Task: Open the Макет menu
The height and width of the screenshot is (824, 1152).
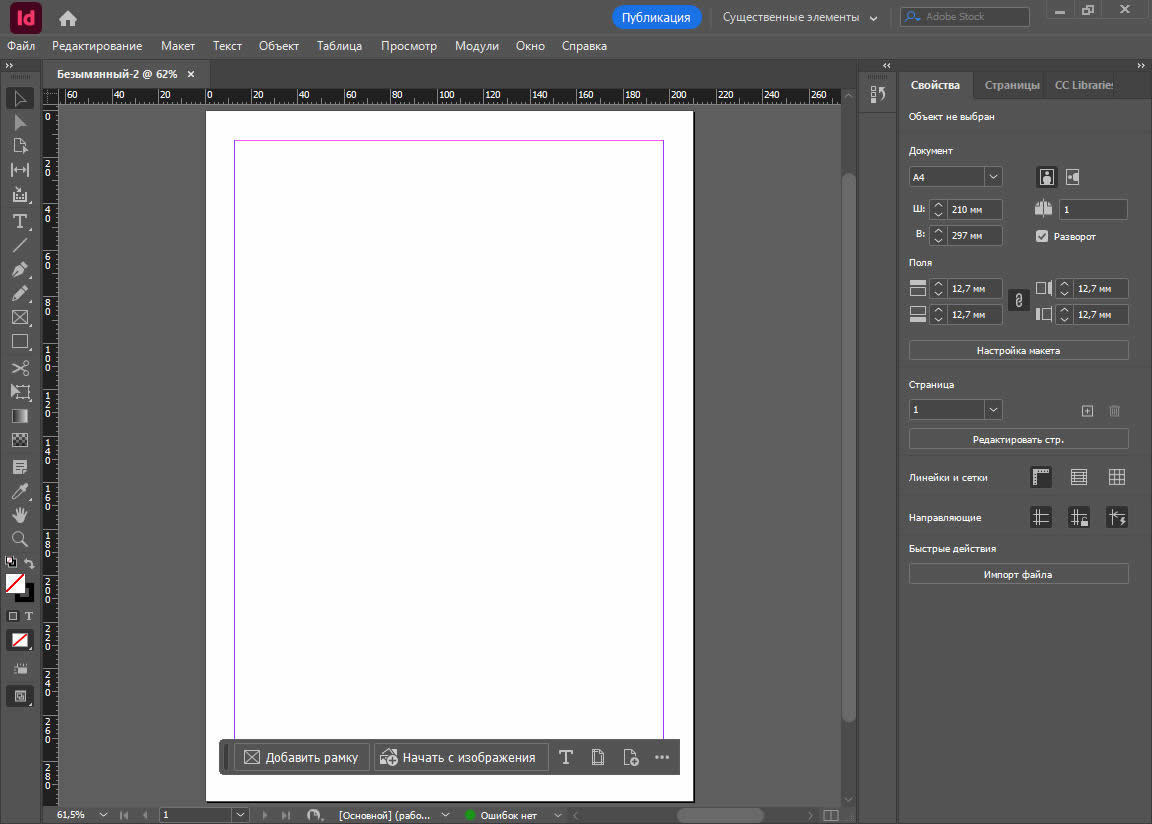Action: pyautogui.click(x=178, y=46)
